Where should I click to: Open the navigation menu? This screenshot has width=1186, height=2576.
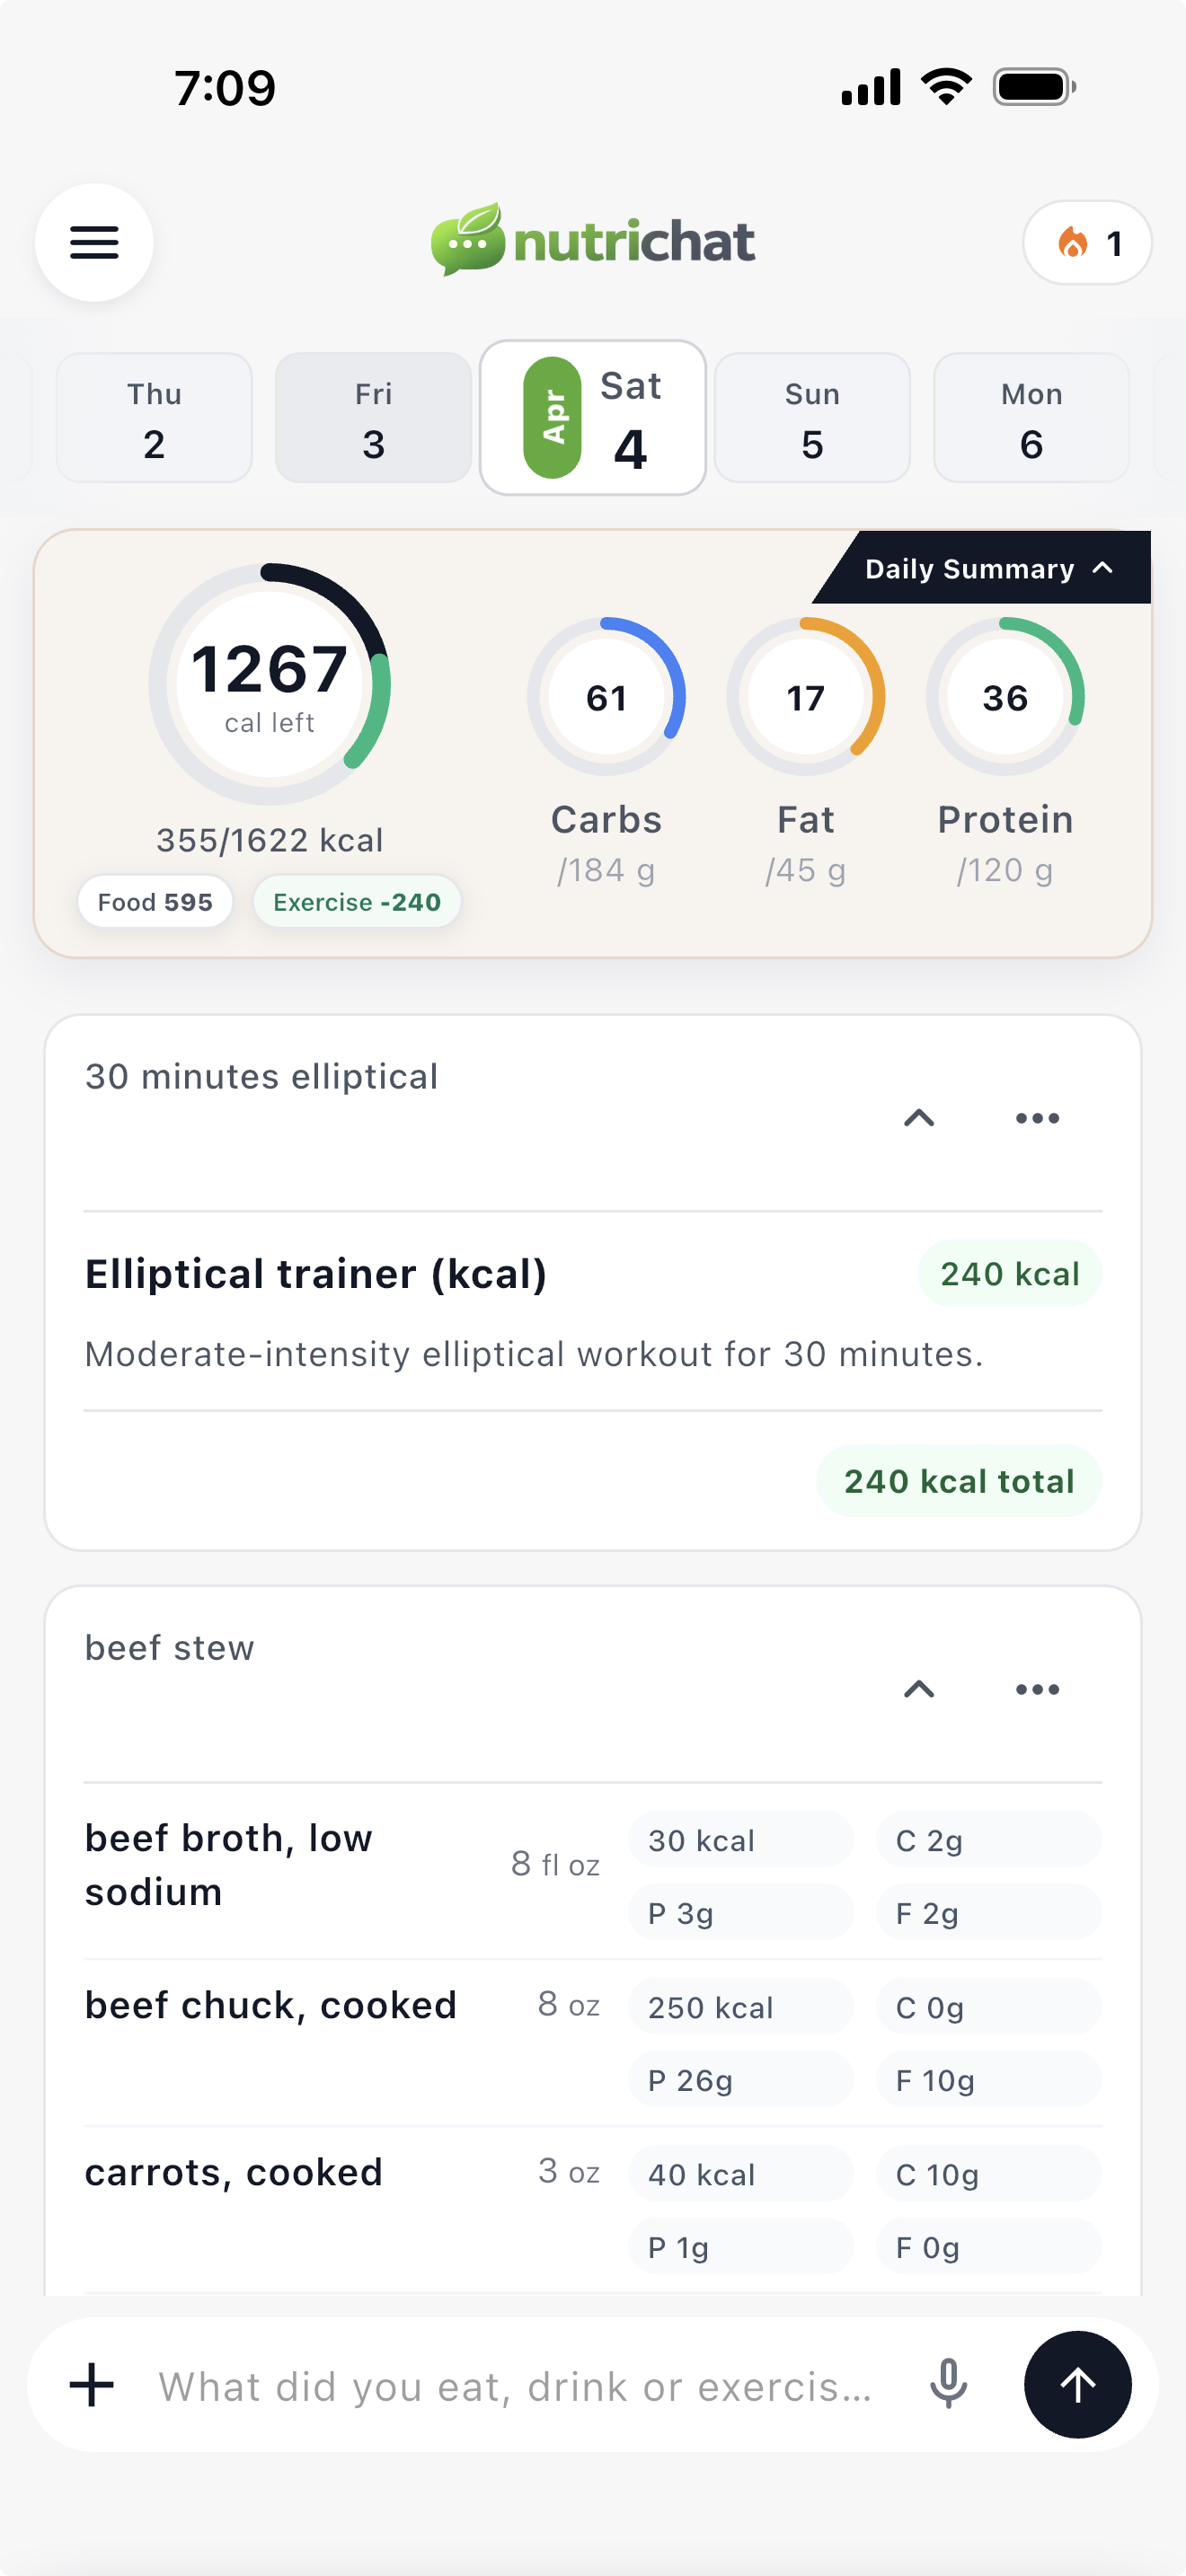click(94, 242)
